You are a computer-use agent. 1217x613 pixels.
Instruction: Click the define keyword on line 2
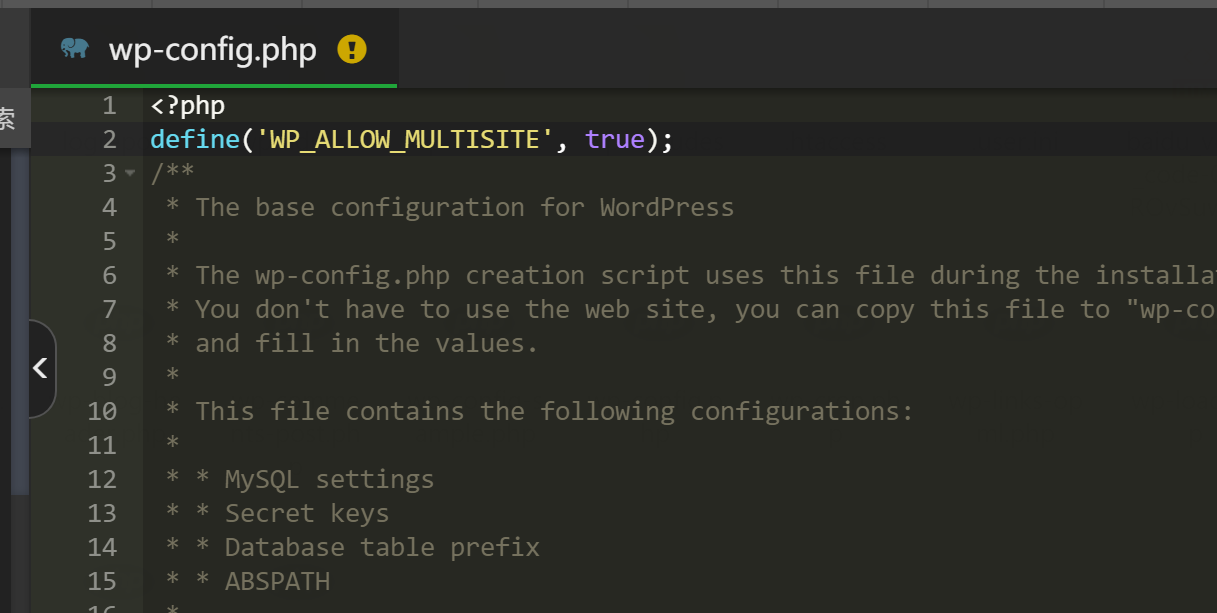point(195,139)
